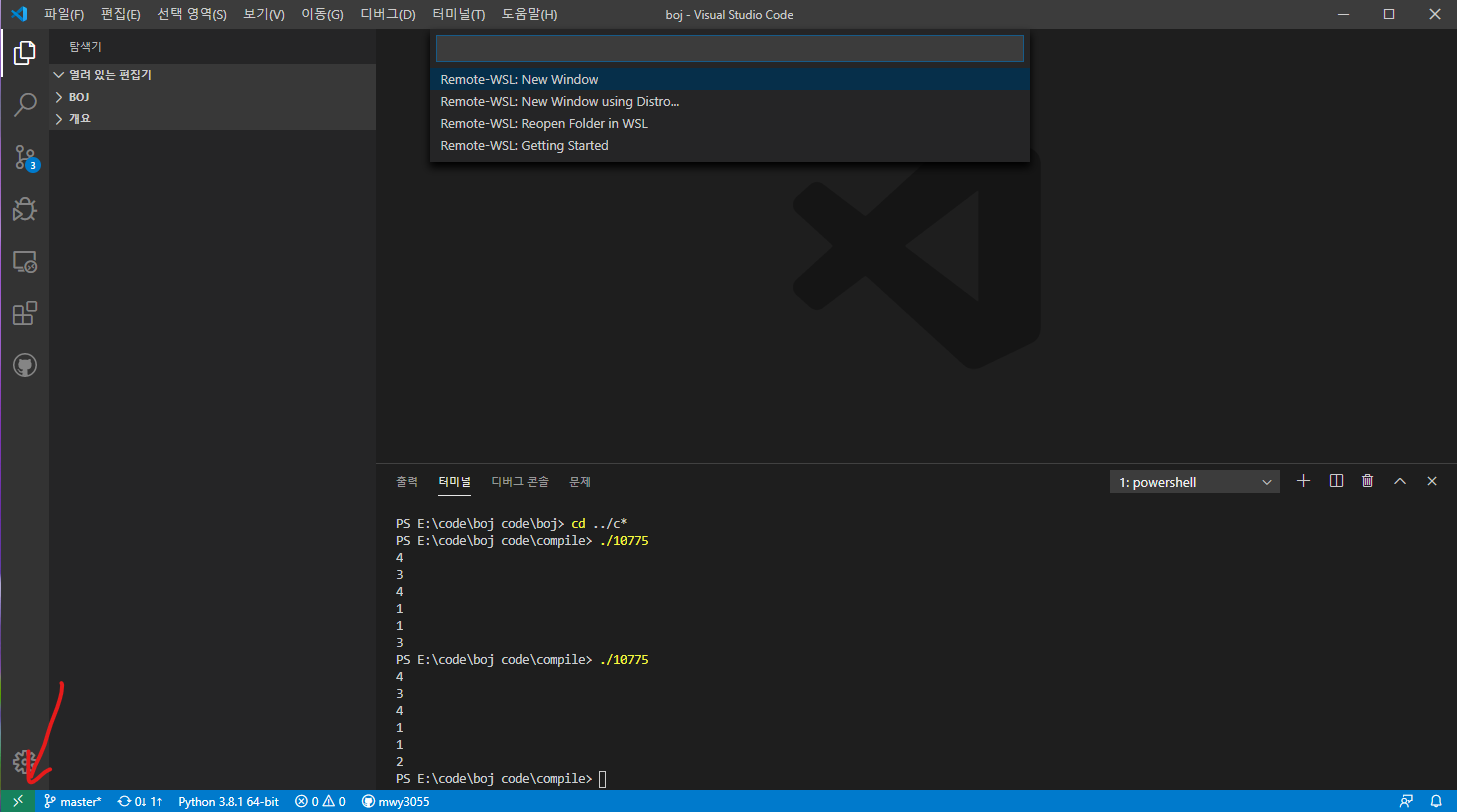Open the notifications bell
1457x812 pixels.
coord(1436,801)
